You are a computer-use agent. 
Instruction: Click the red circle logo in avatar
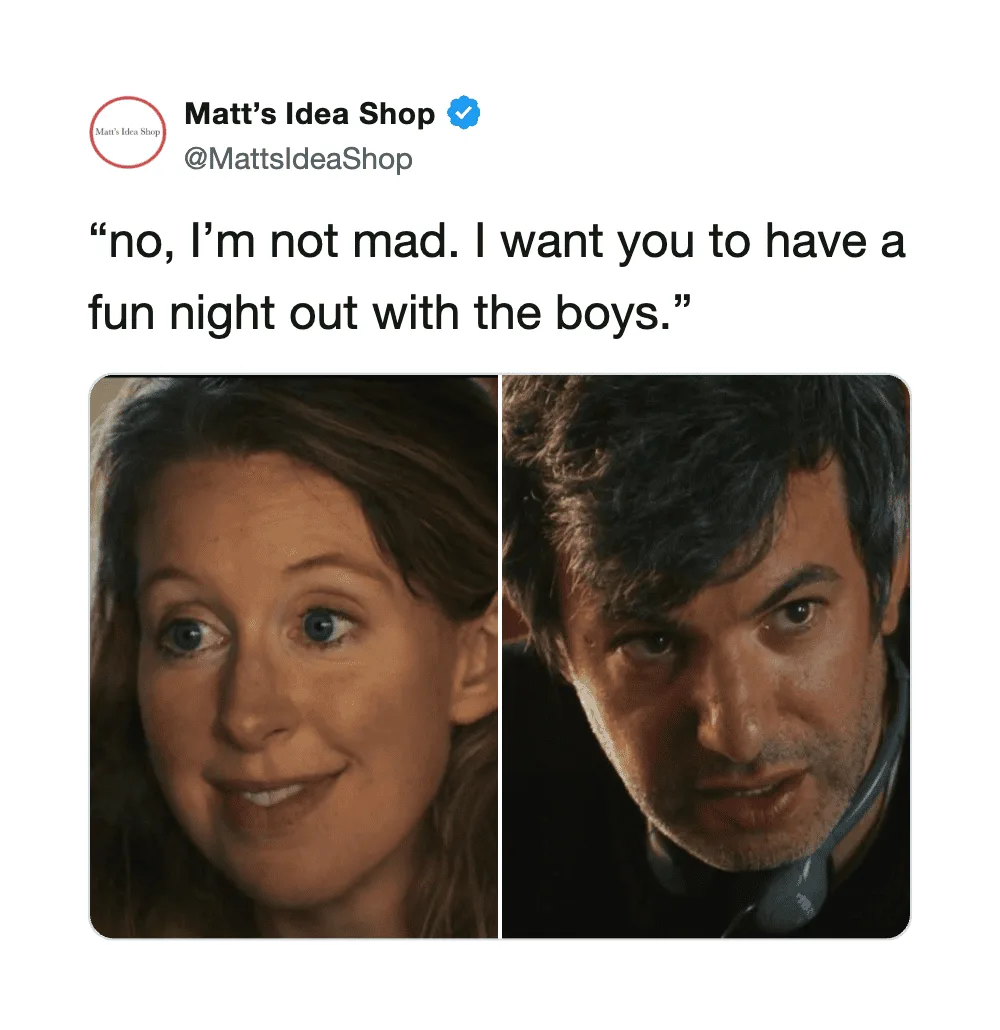tap(127, 132)
